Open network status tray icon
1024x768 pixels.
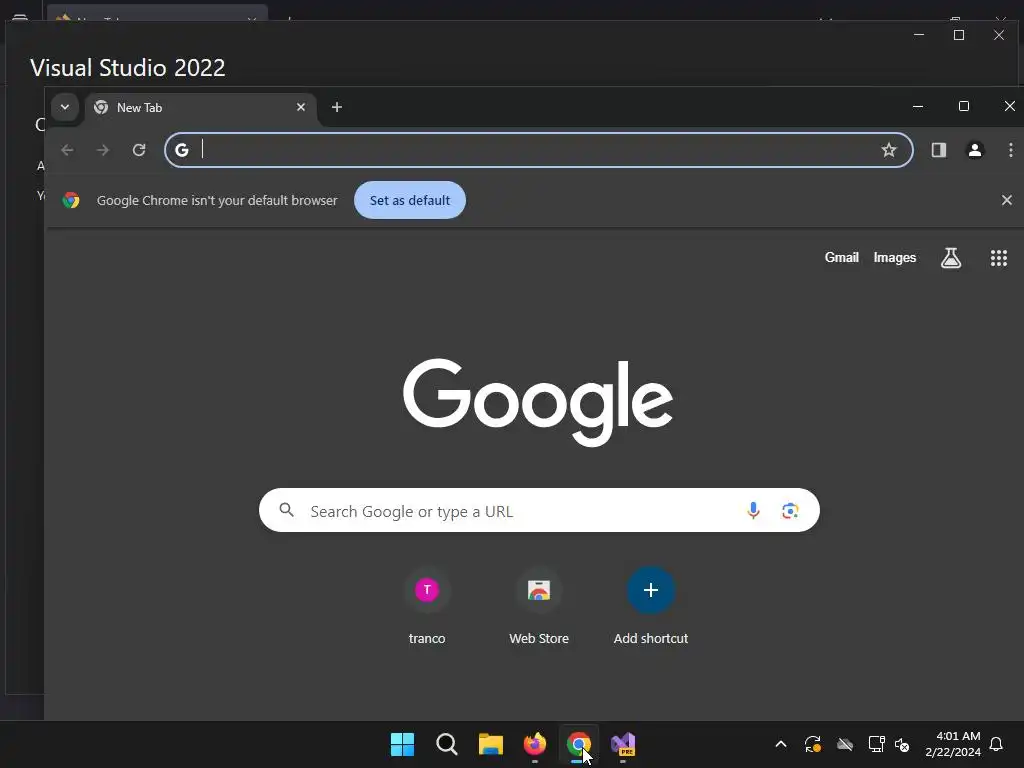pos(876,744)
